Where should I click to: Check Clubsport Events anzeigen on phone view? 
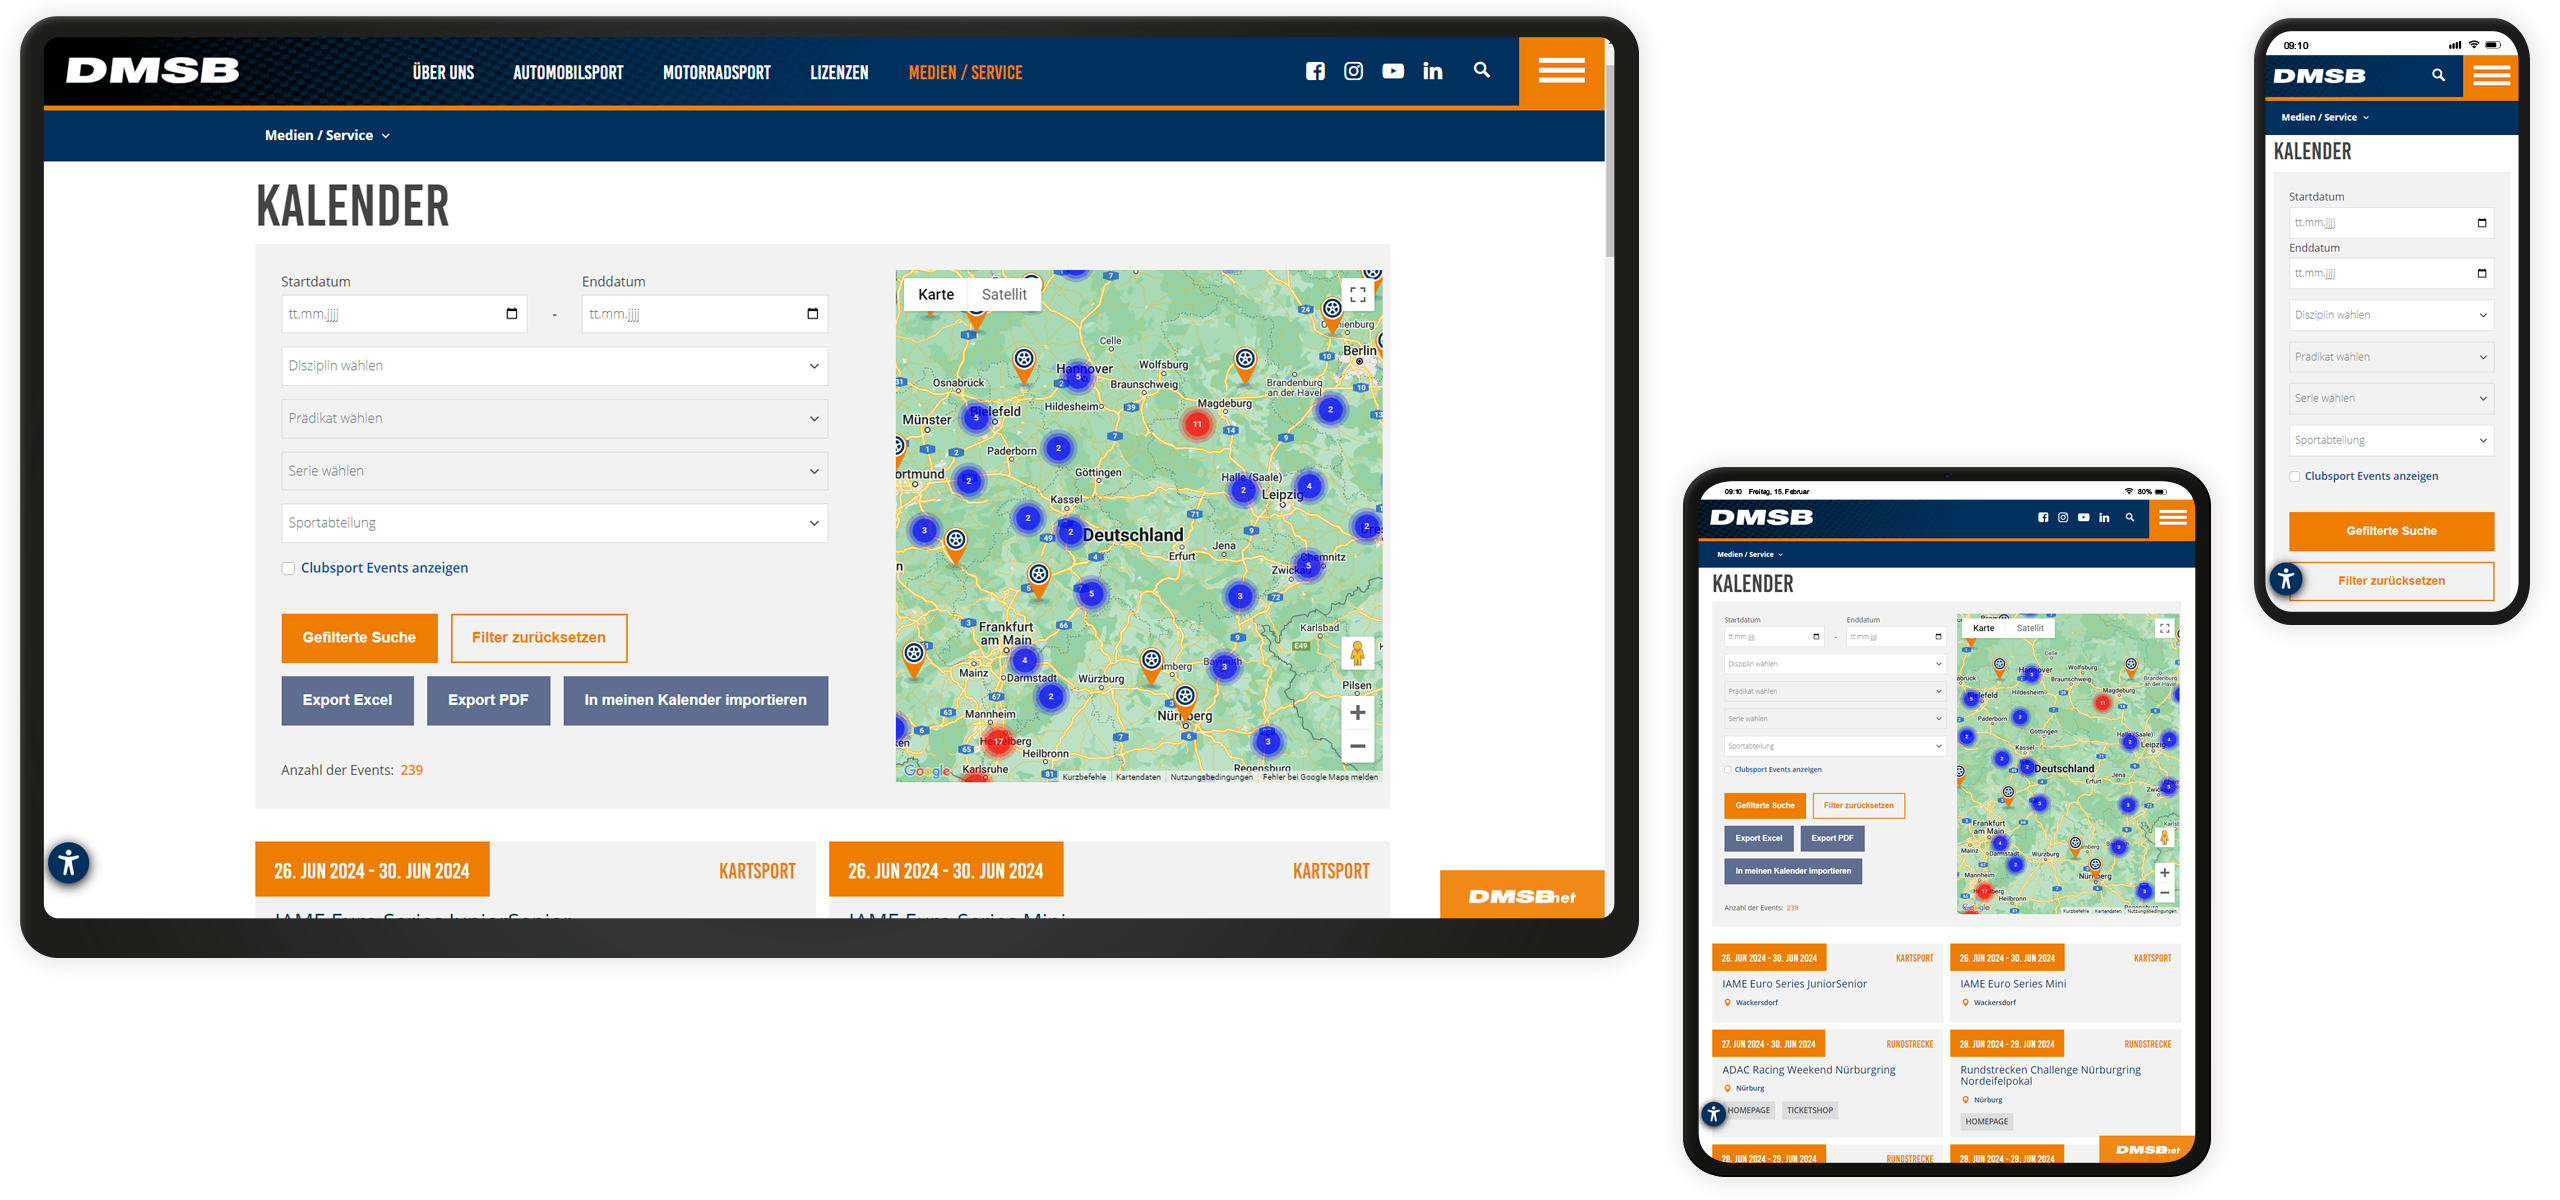(2295, 477)
